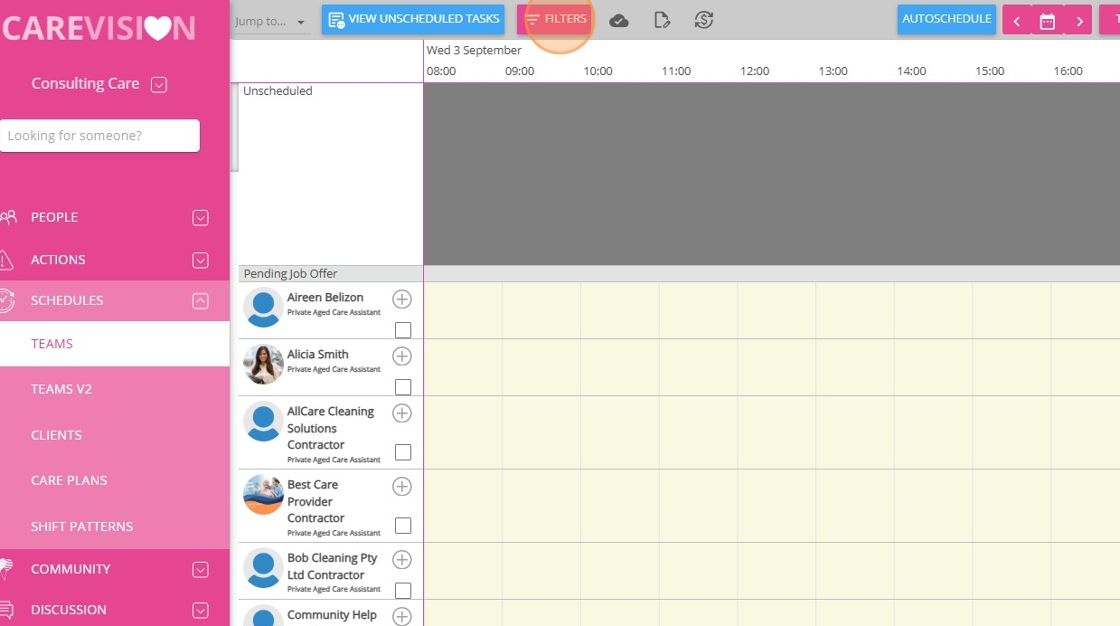Viewport: 1120px width, 626px height.
Task: Click plus icon for Best Care Provider
Action: 402,487
